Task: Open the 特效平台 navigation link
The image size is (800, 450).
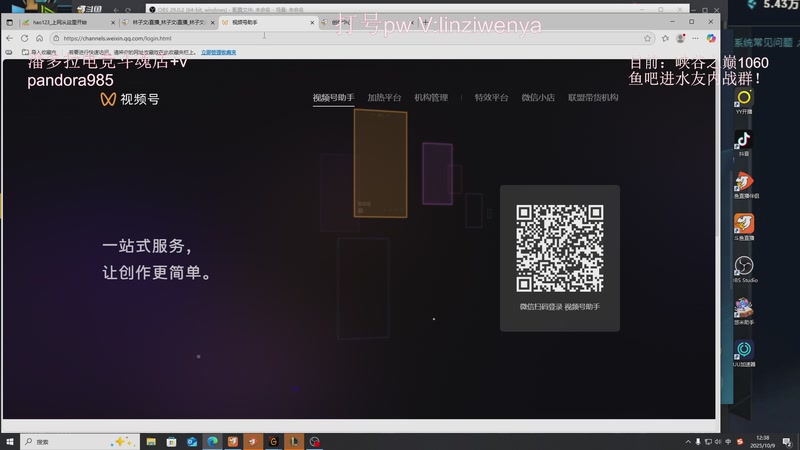Action: 491,97
